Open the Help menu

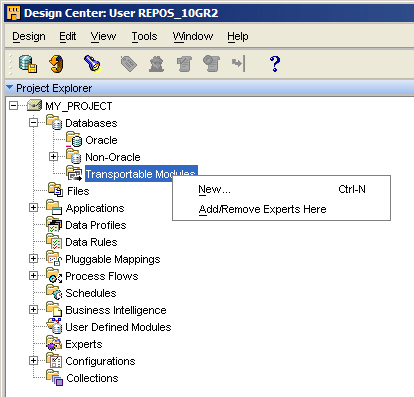pyautogui.click(x=238, y=36)
